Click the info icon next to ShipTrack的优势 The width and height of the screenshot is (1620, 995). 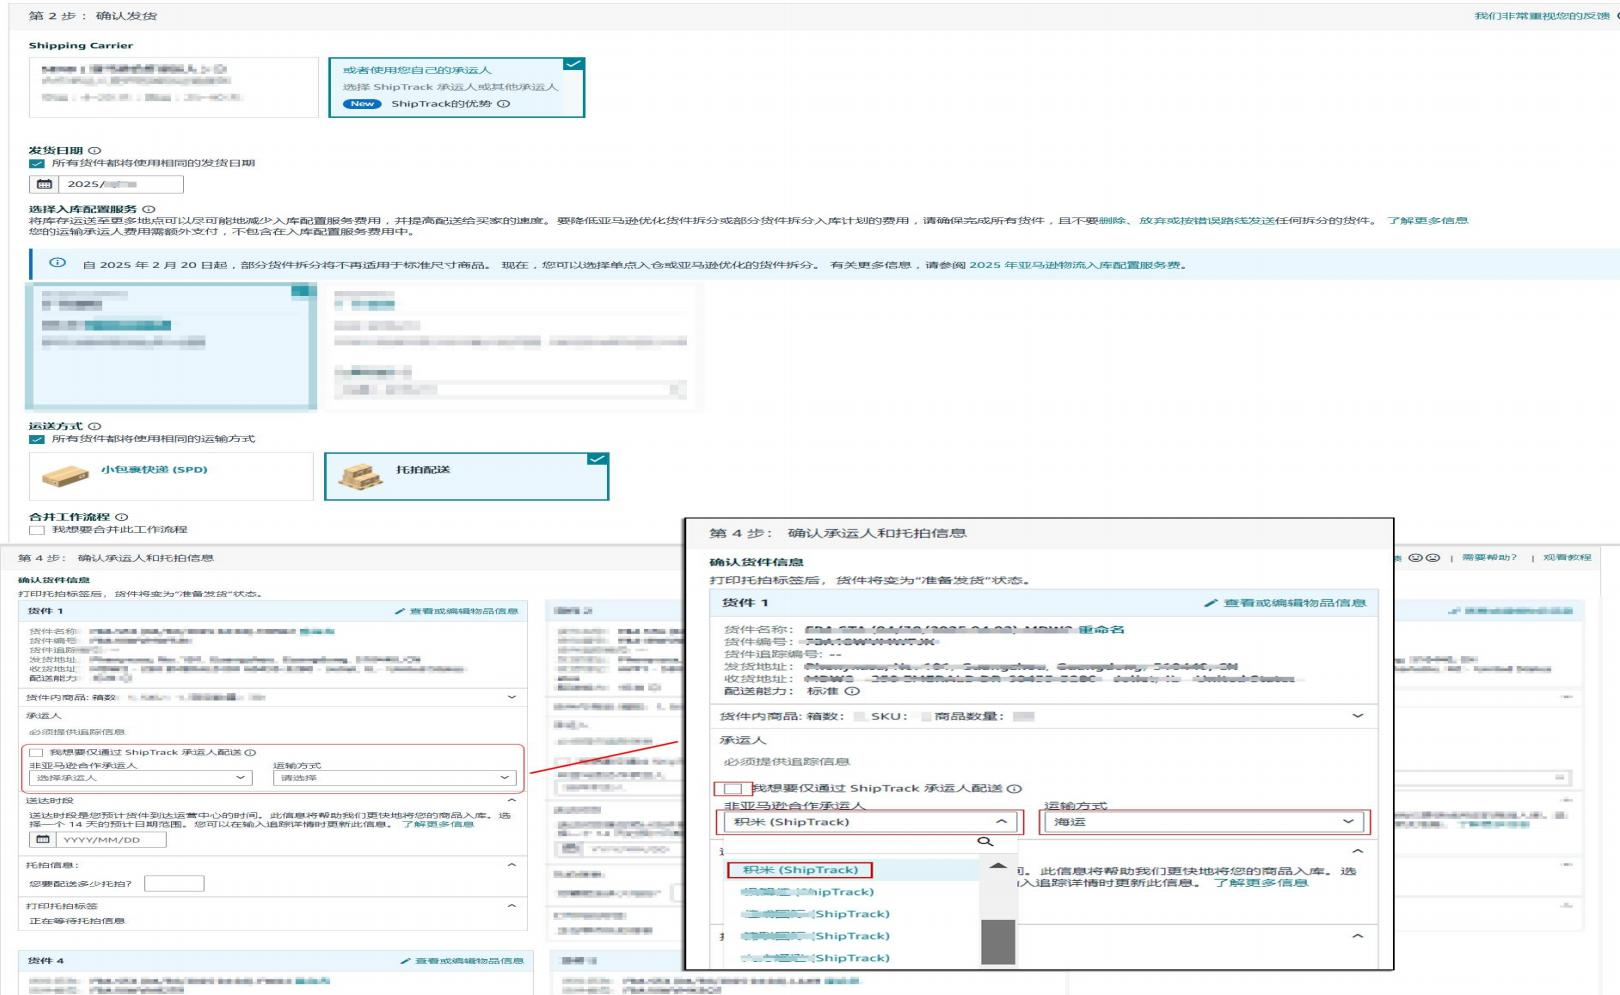(504, 104)
